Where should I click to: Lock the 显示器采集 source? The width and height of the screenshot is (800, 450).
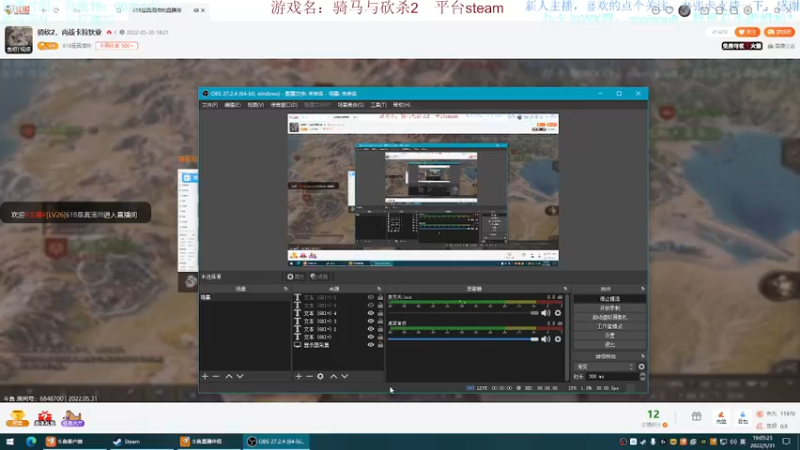[380, 345]
